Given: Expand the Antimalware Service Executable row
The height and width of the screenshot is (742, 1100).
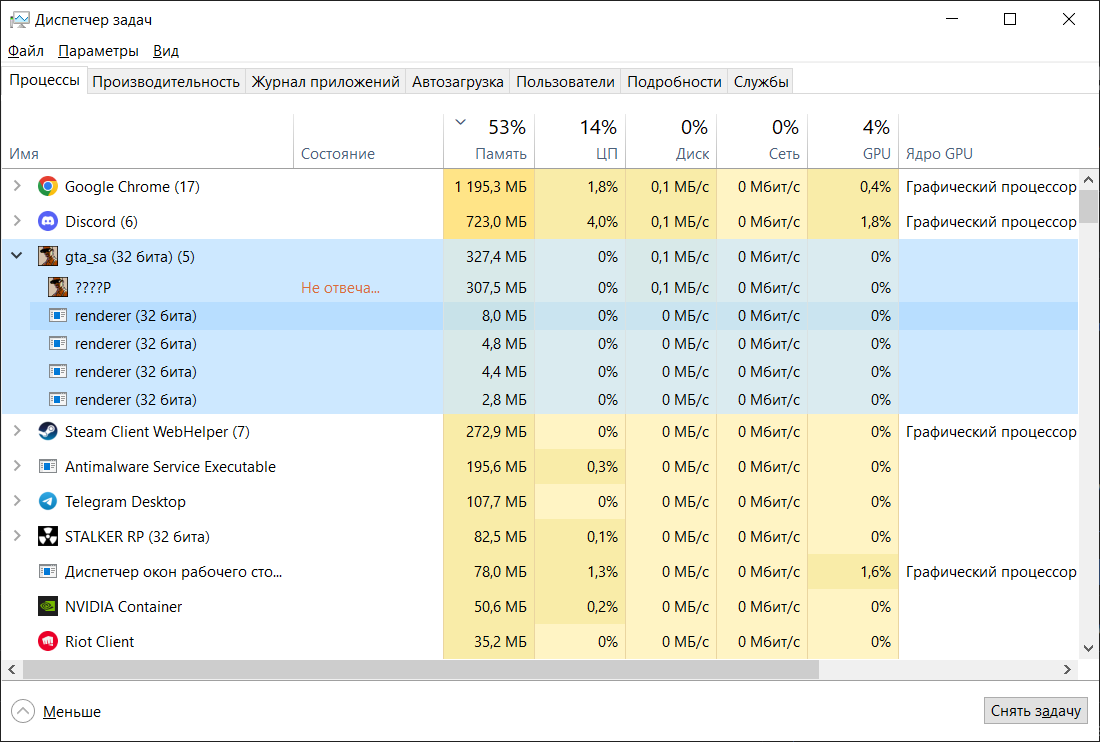Looking at the screenshot, I should [x=18, y=466].
